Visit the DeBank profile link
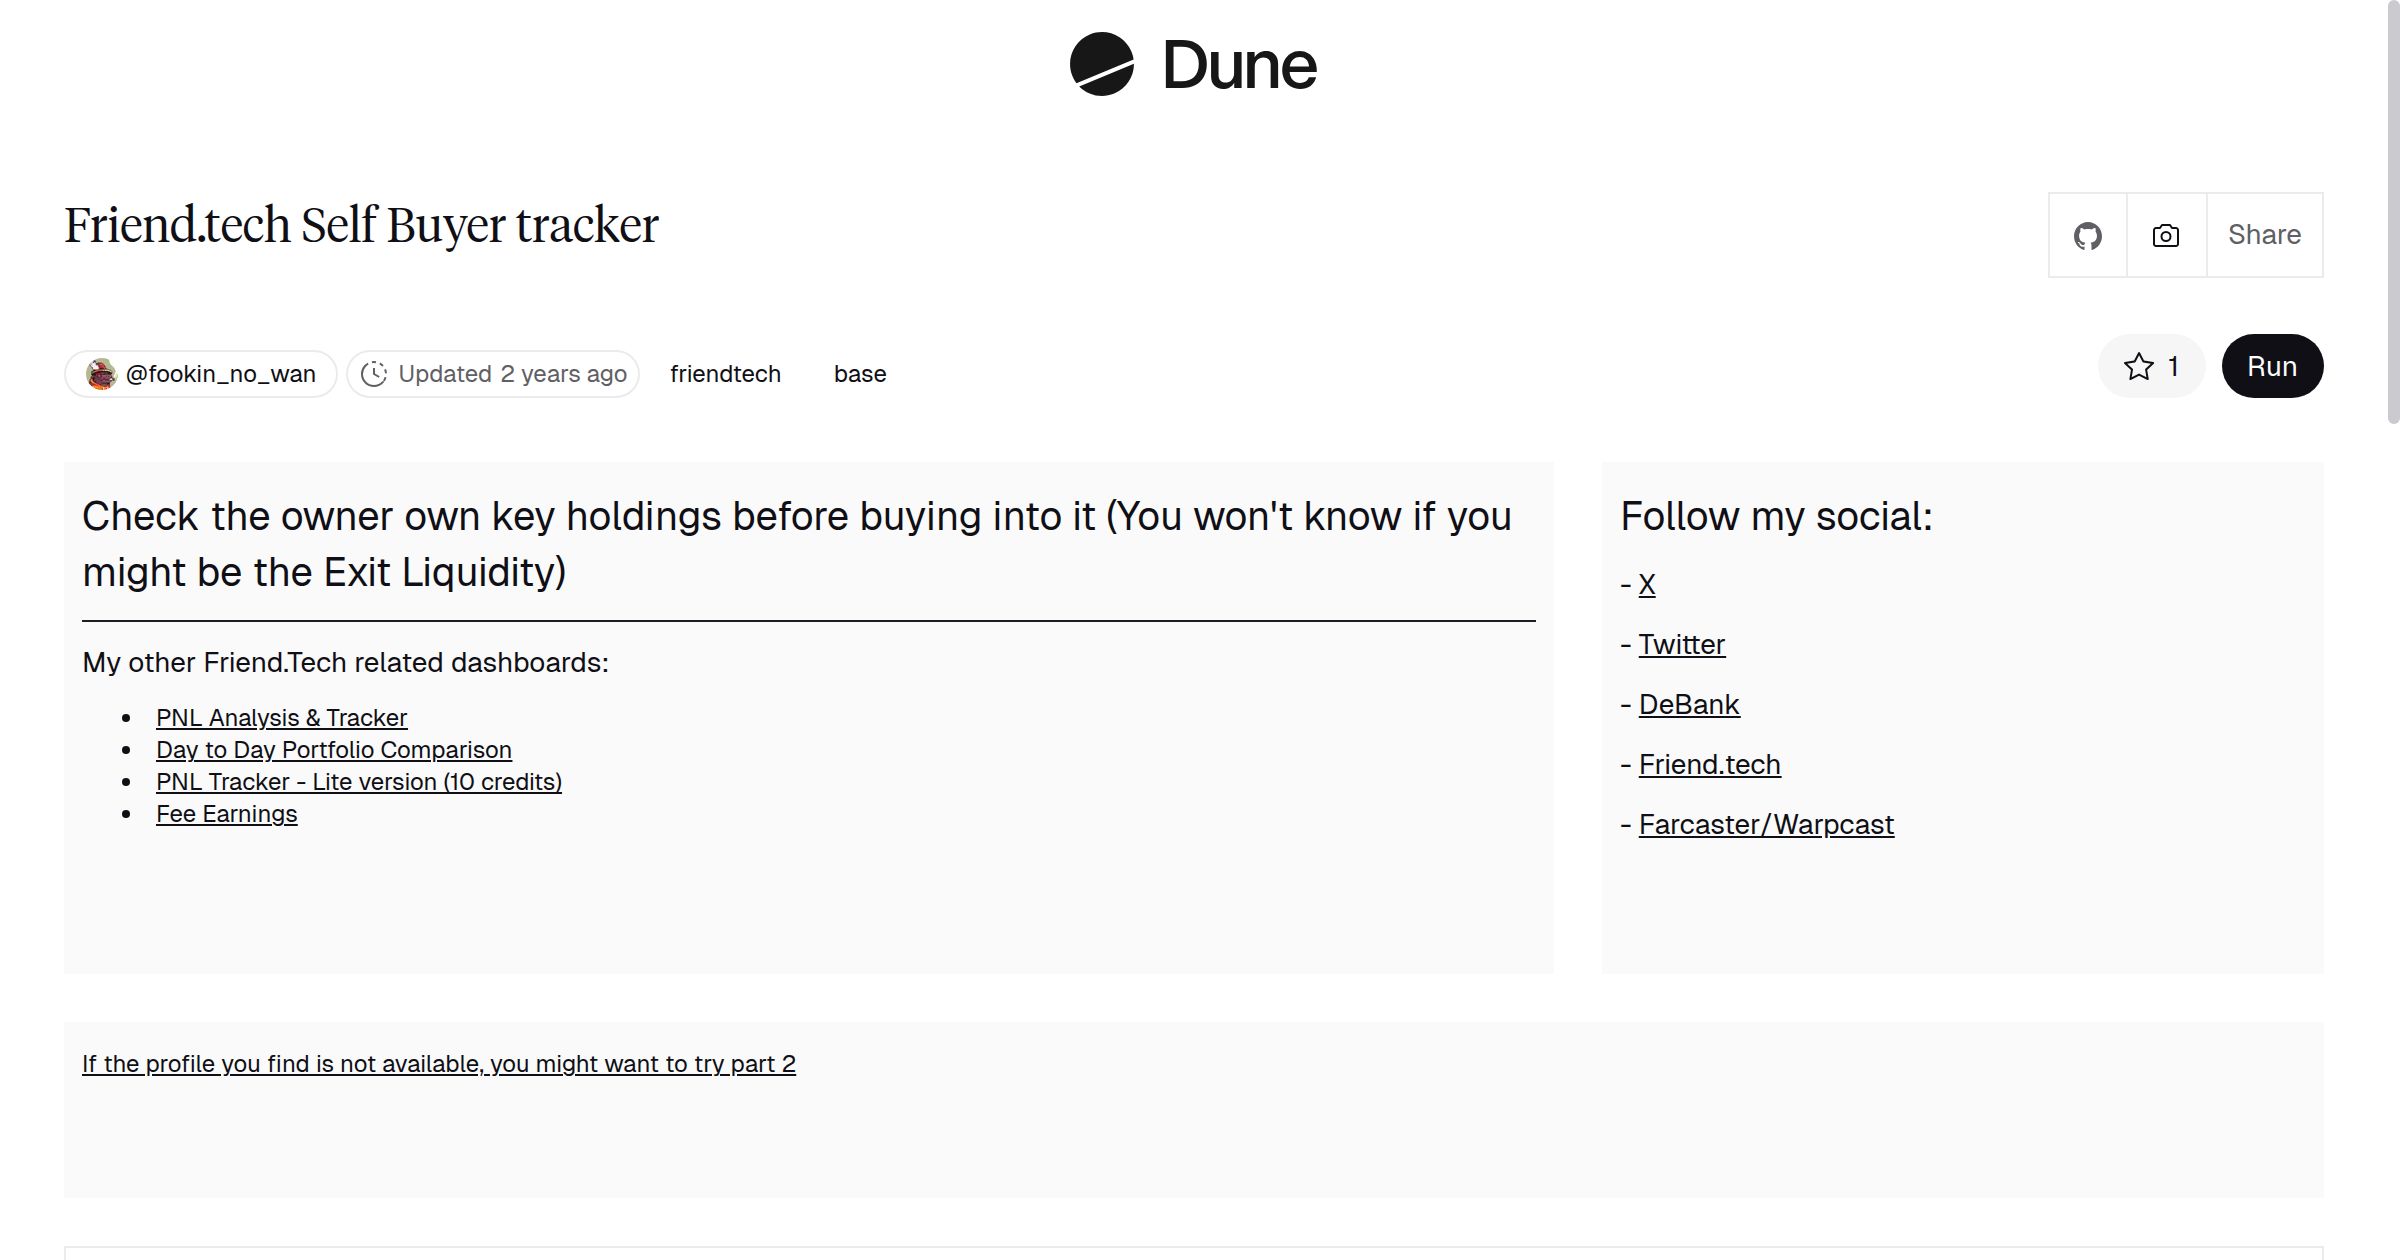Image resolution: width=2400 pixels, height=1260 pixels. click(1688, 705)
